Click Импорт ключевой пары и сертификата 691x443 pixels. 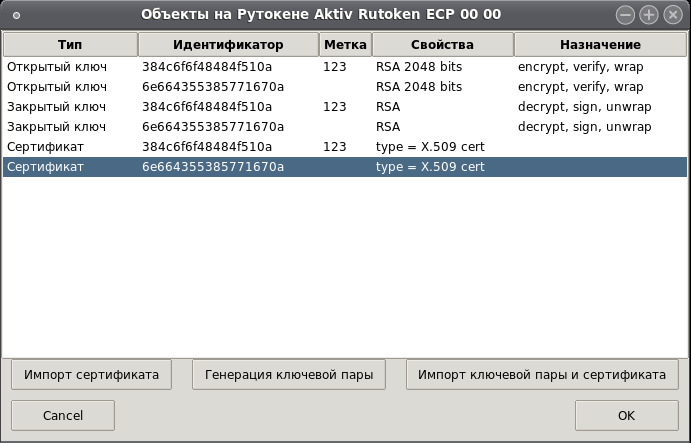click(542, 375)
